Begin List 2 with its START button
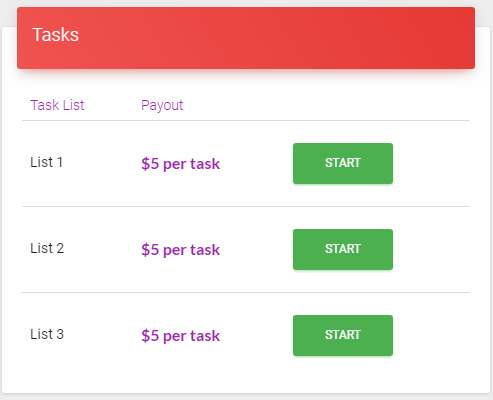 (343, 249)
